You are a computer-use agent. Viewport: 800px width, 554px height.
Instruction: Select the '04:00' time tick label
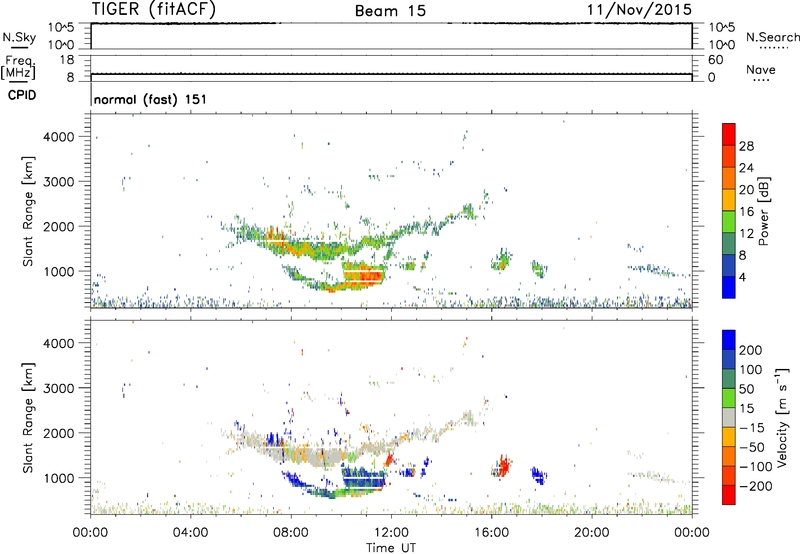coord(190,533)
